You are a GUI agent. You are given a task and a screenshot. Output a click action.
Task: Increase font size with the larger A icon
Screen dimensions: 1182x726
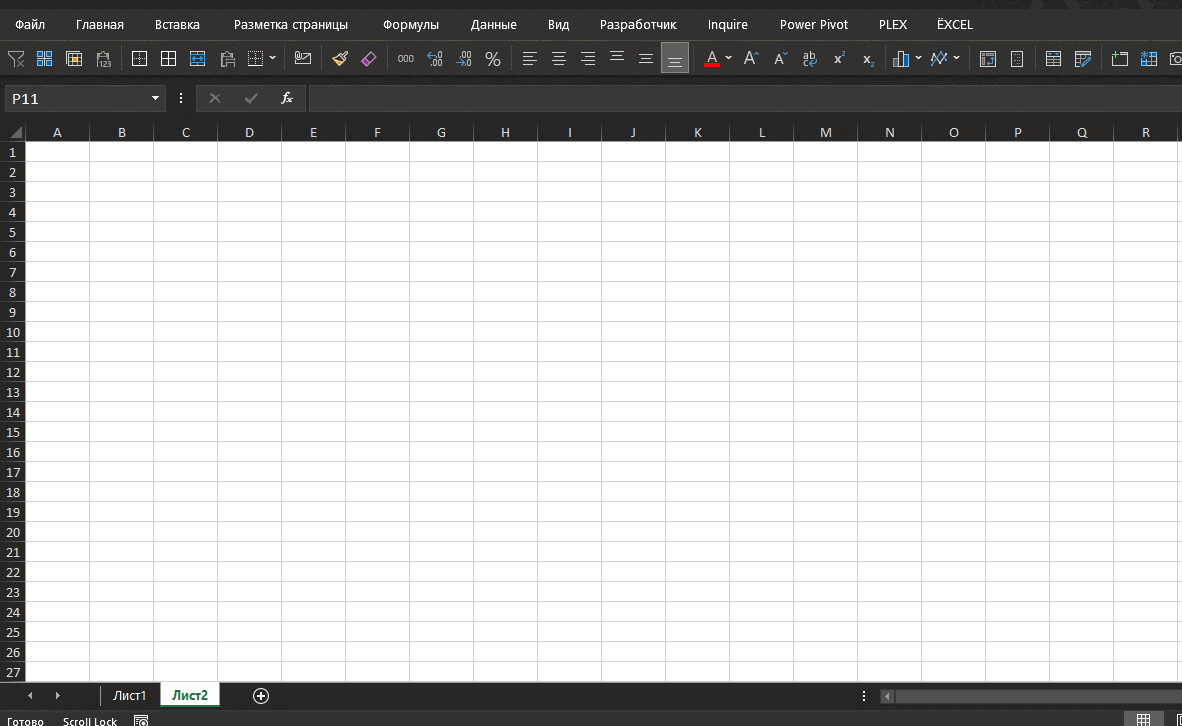point(751,59)
